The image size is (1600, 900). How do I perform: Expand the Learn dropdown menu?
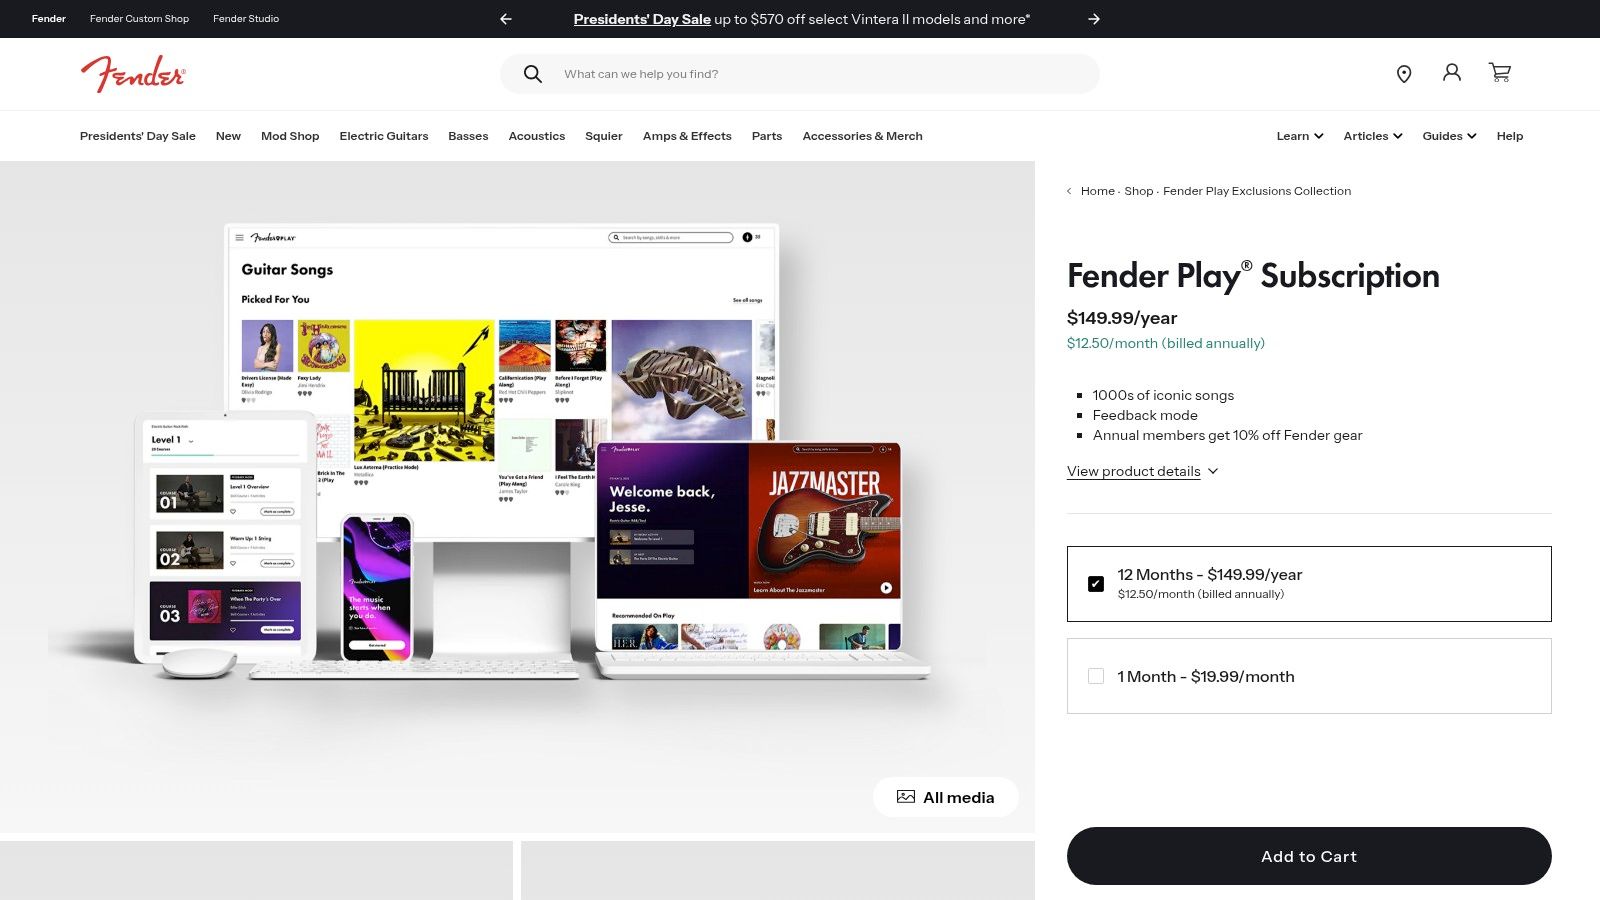pos(1299,136)
